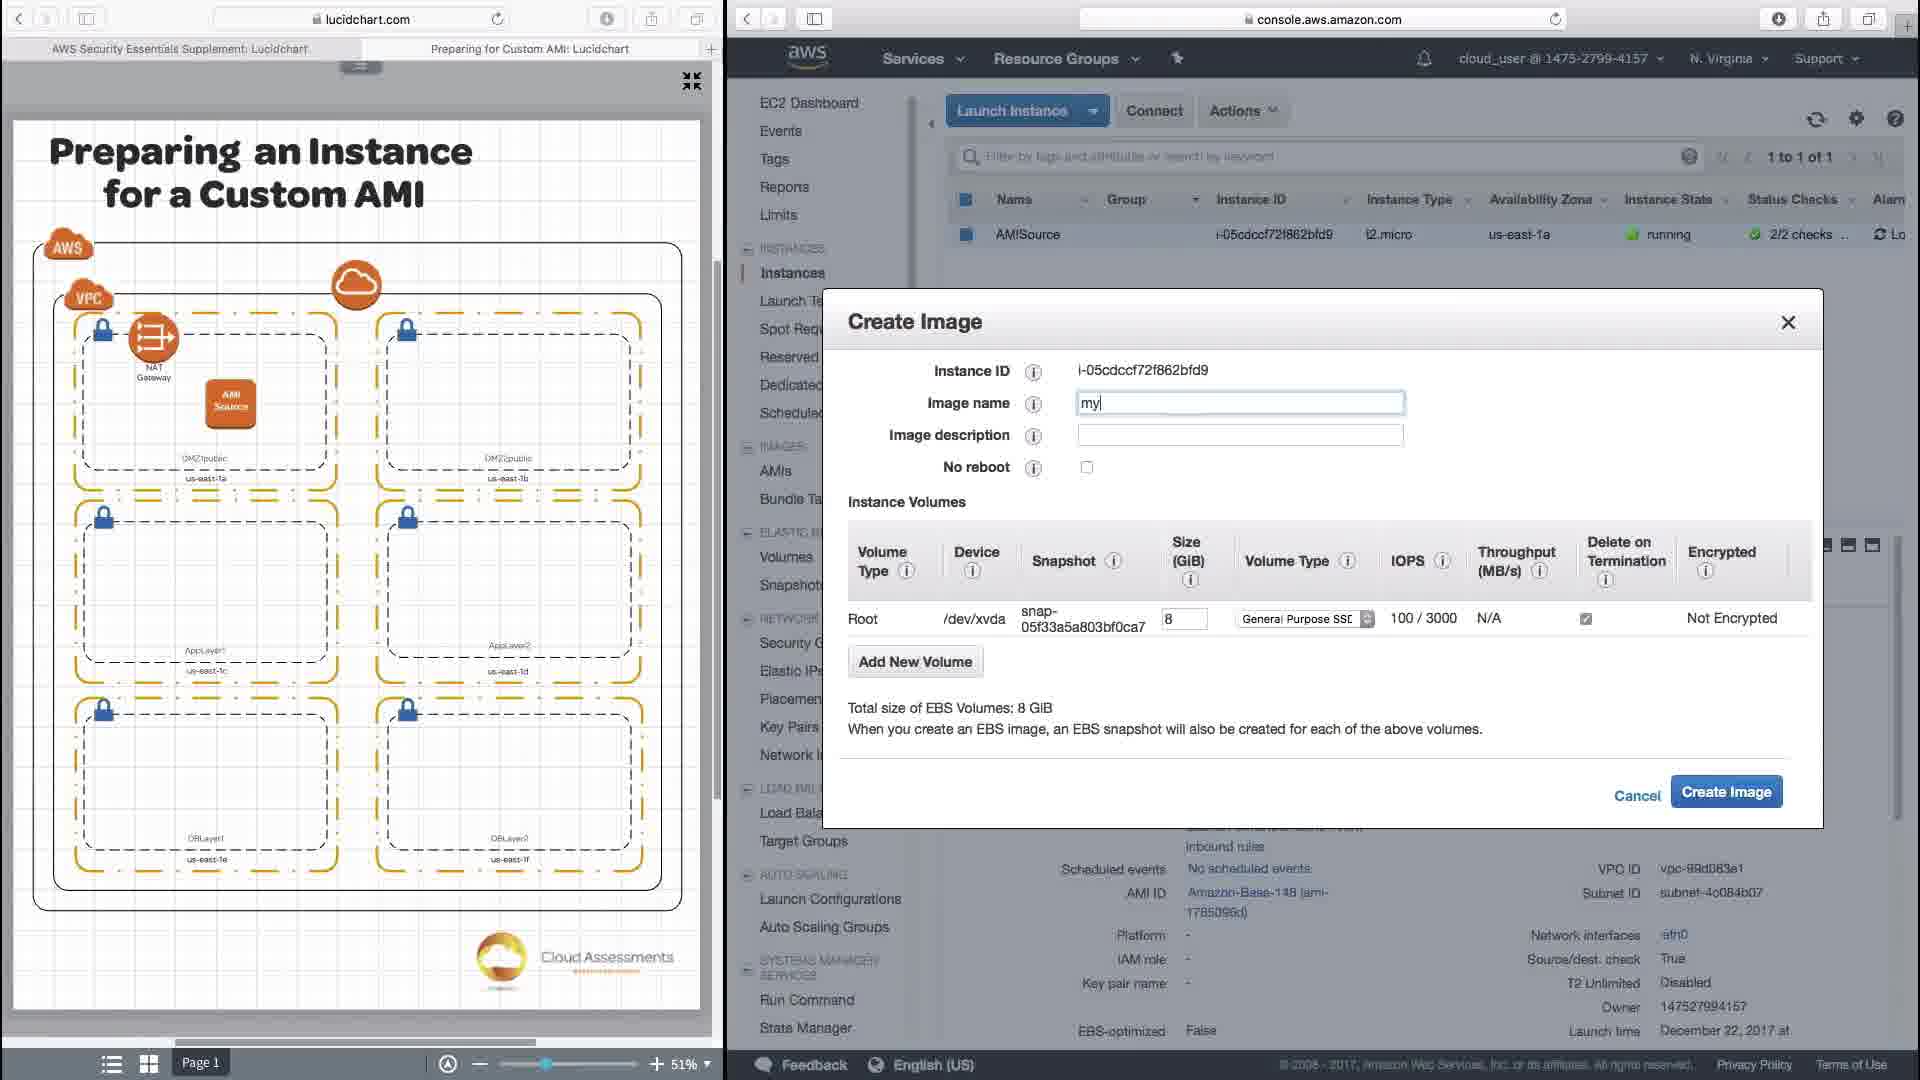Open the General Purpose SSD volume type dropdown
Viewport: 1920px width, 1080px height.
(1305, 619)
